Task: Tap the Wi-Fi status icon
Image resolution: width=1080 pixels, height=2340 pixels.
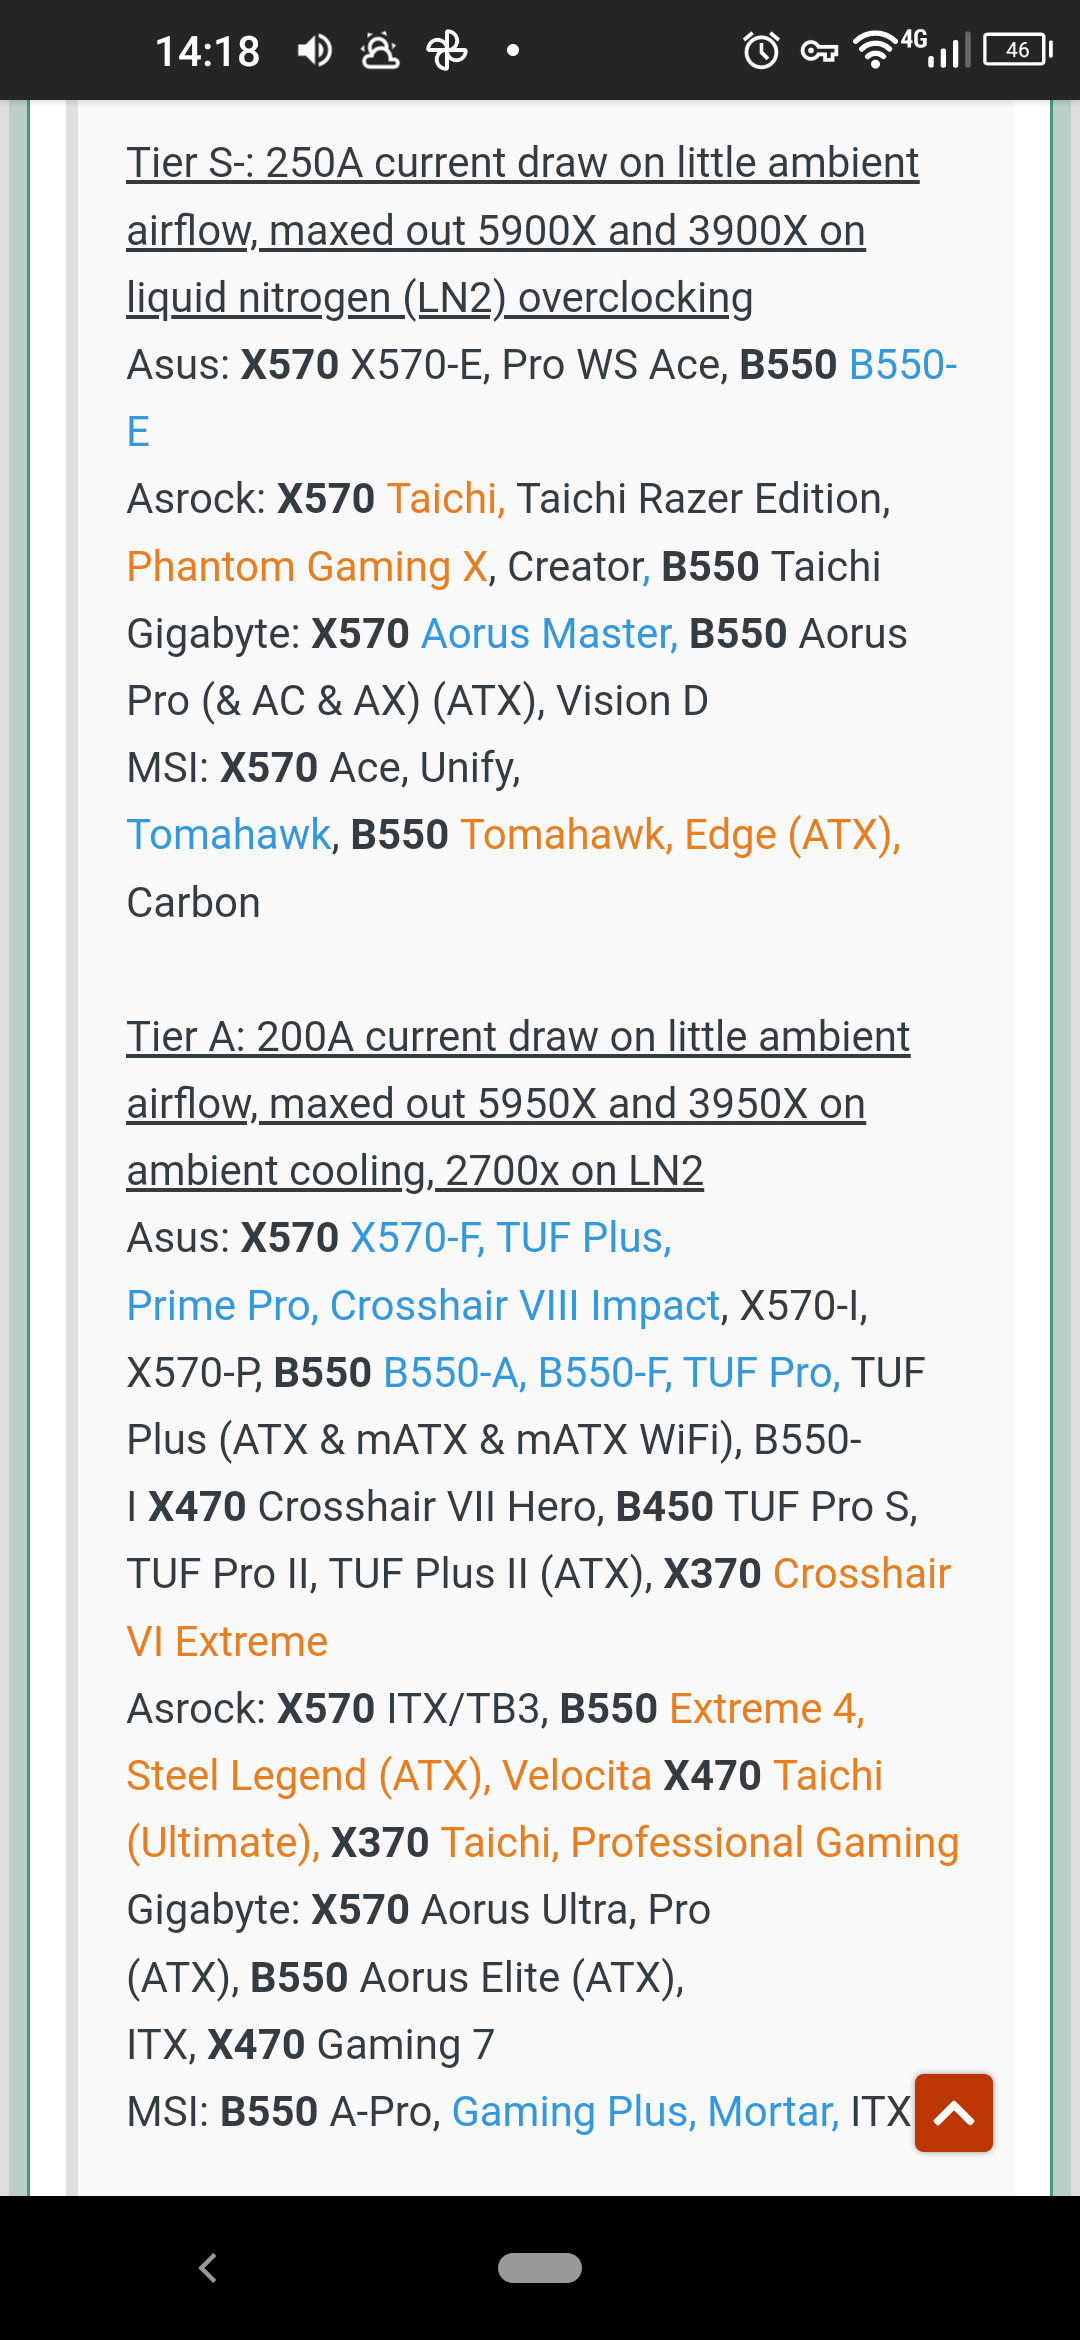Action: coord(875,50)
